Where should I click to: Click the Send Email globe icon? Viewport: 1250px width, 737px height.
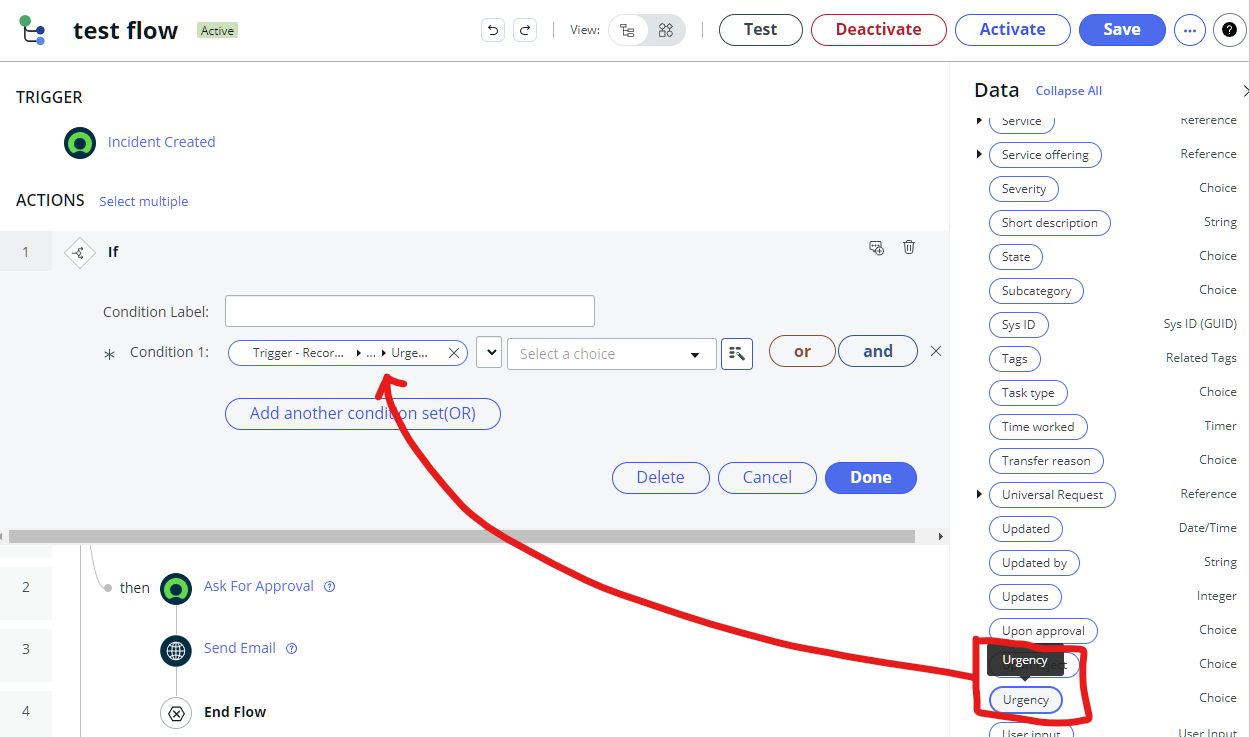coord(176,650)
